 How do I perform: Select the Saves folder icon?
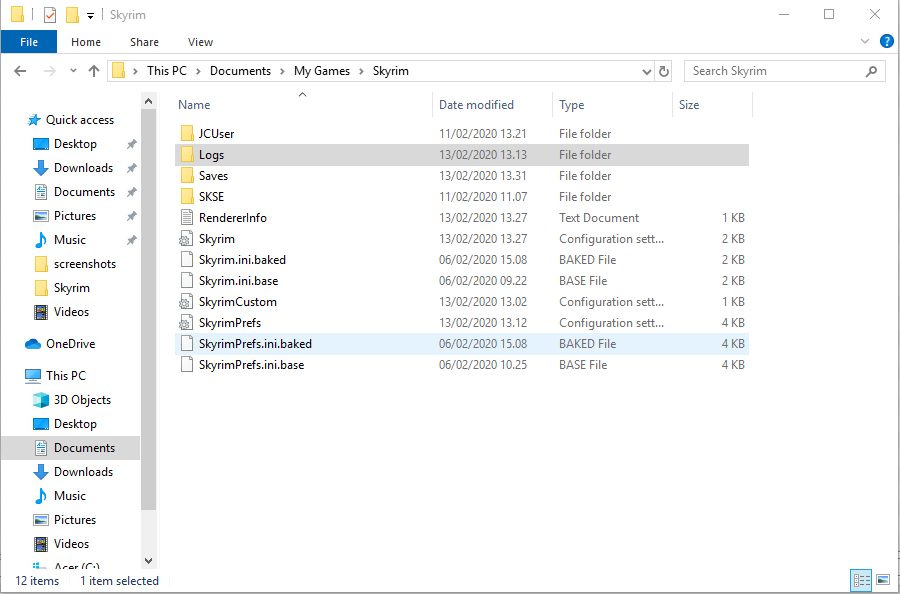point(187,176)
